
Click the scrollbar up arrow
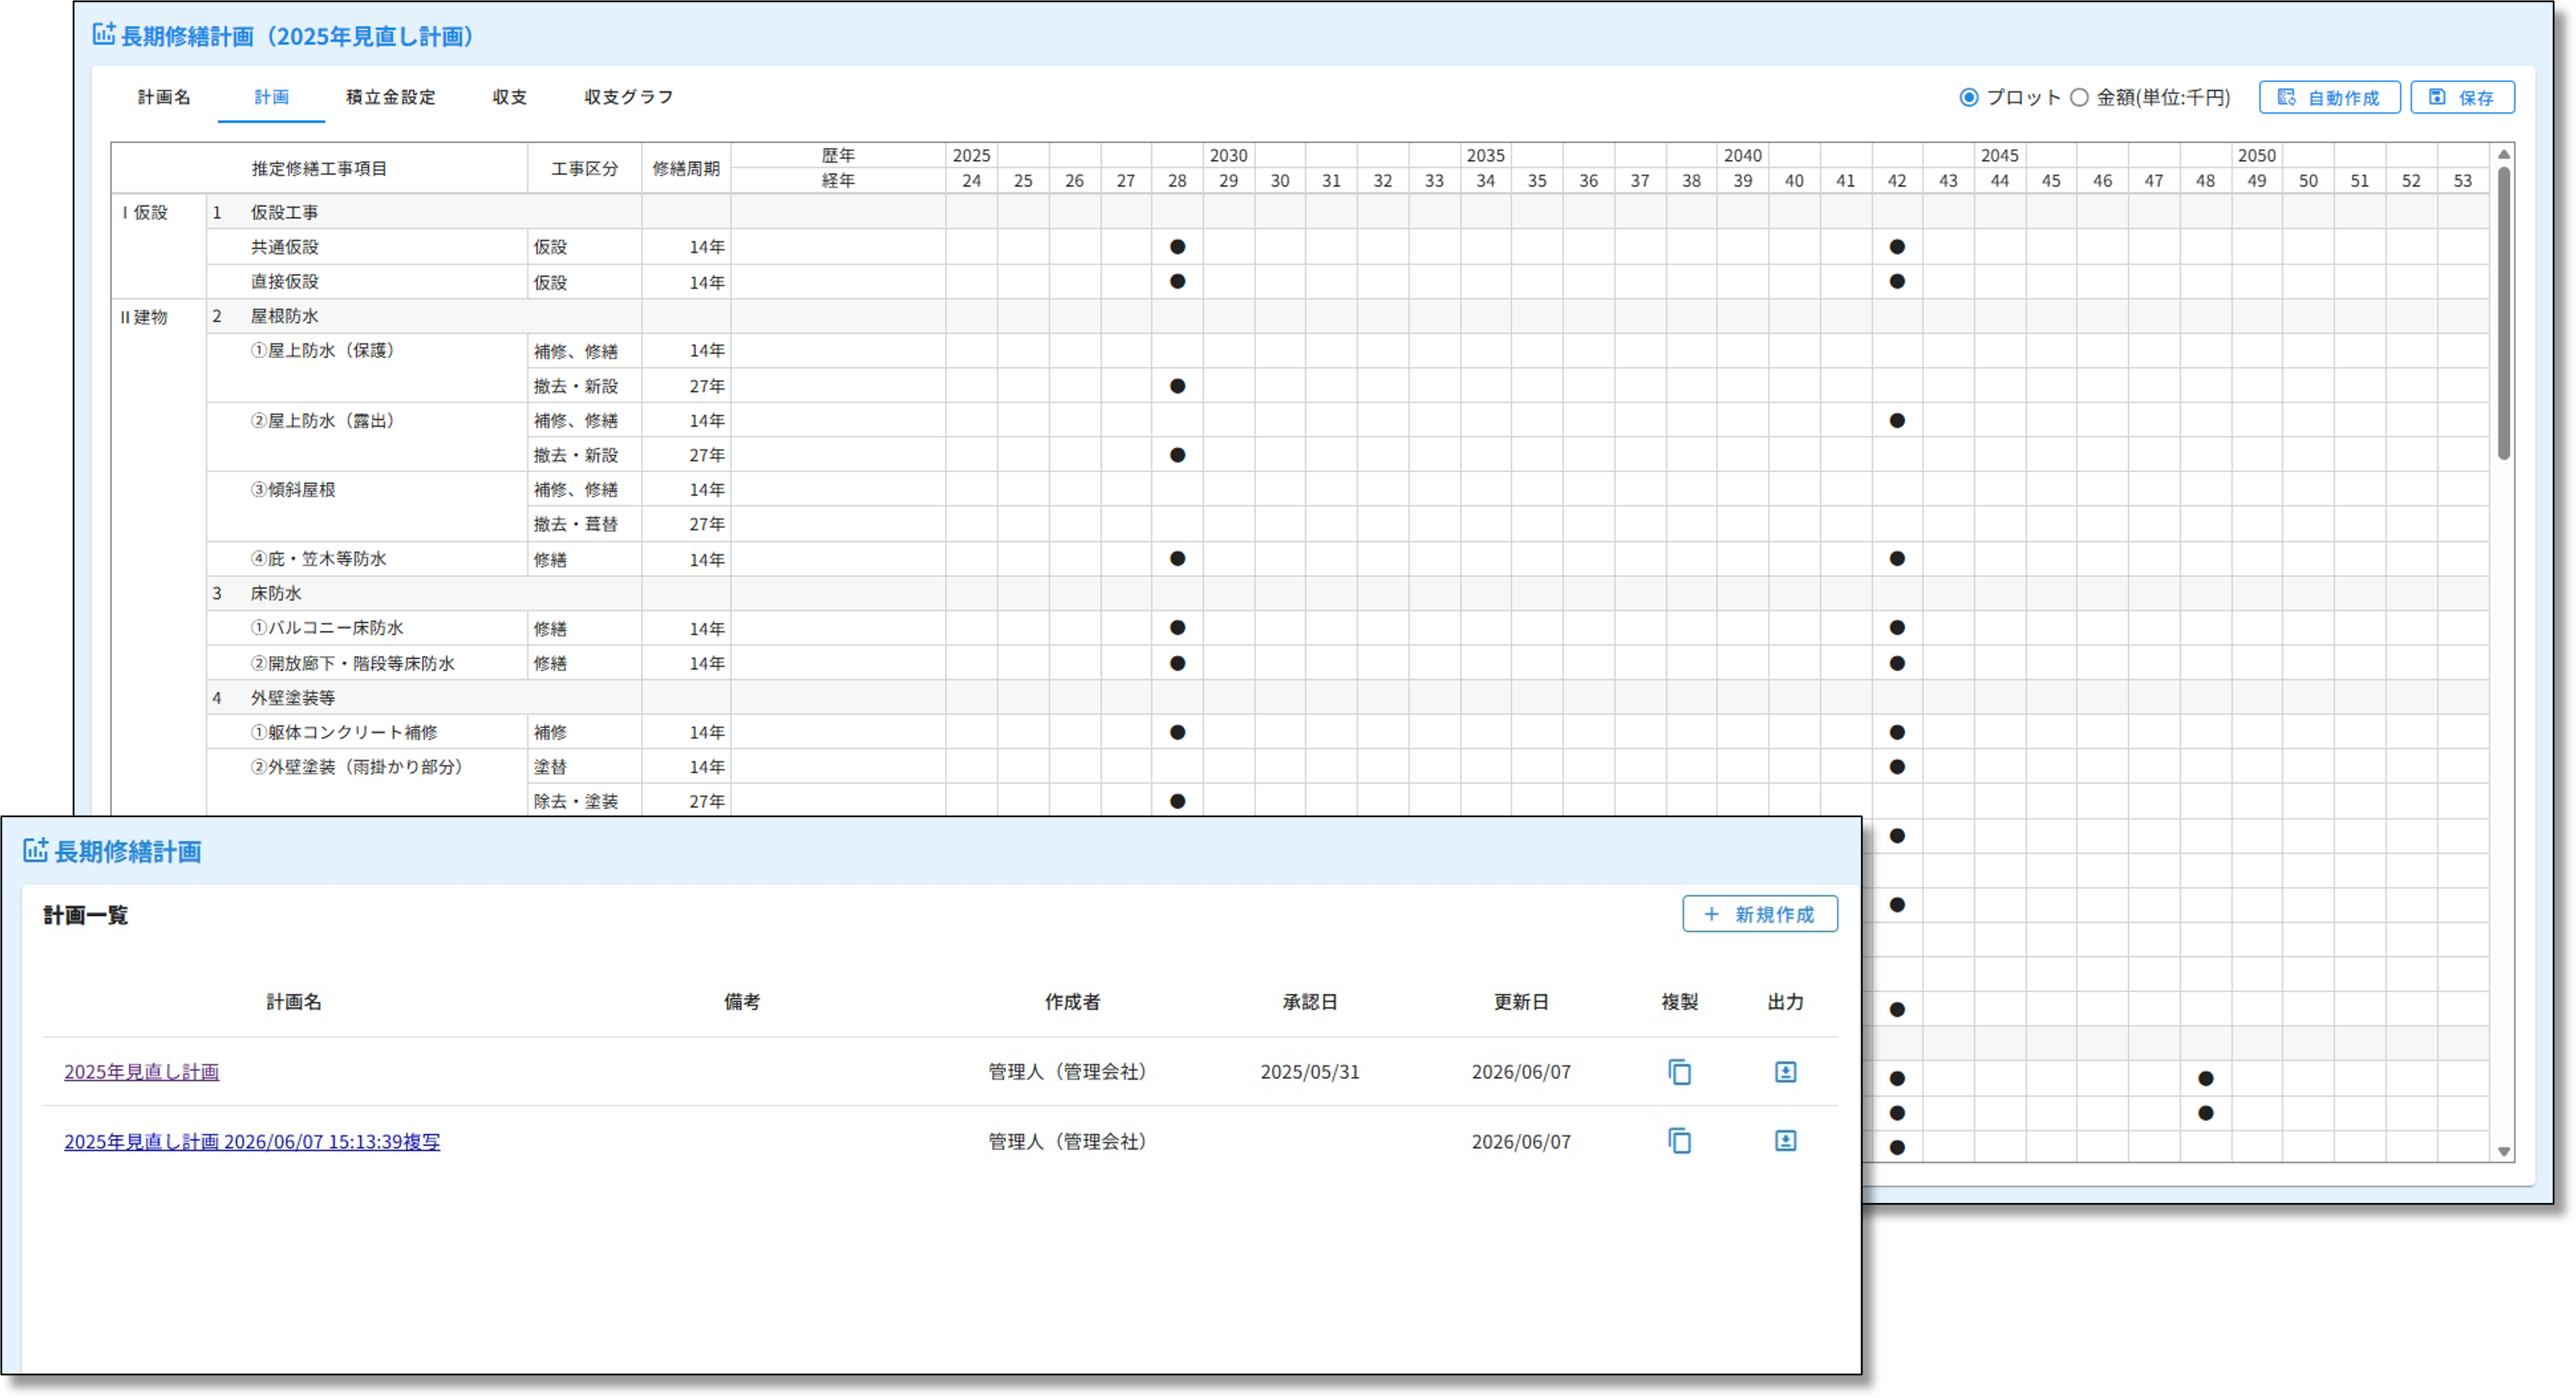pos(2503,154)
